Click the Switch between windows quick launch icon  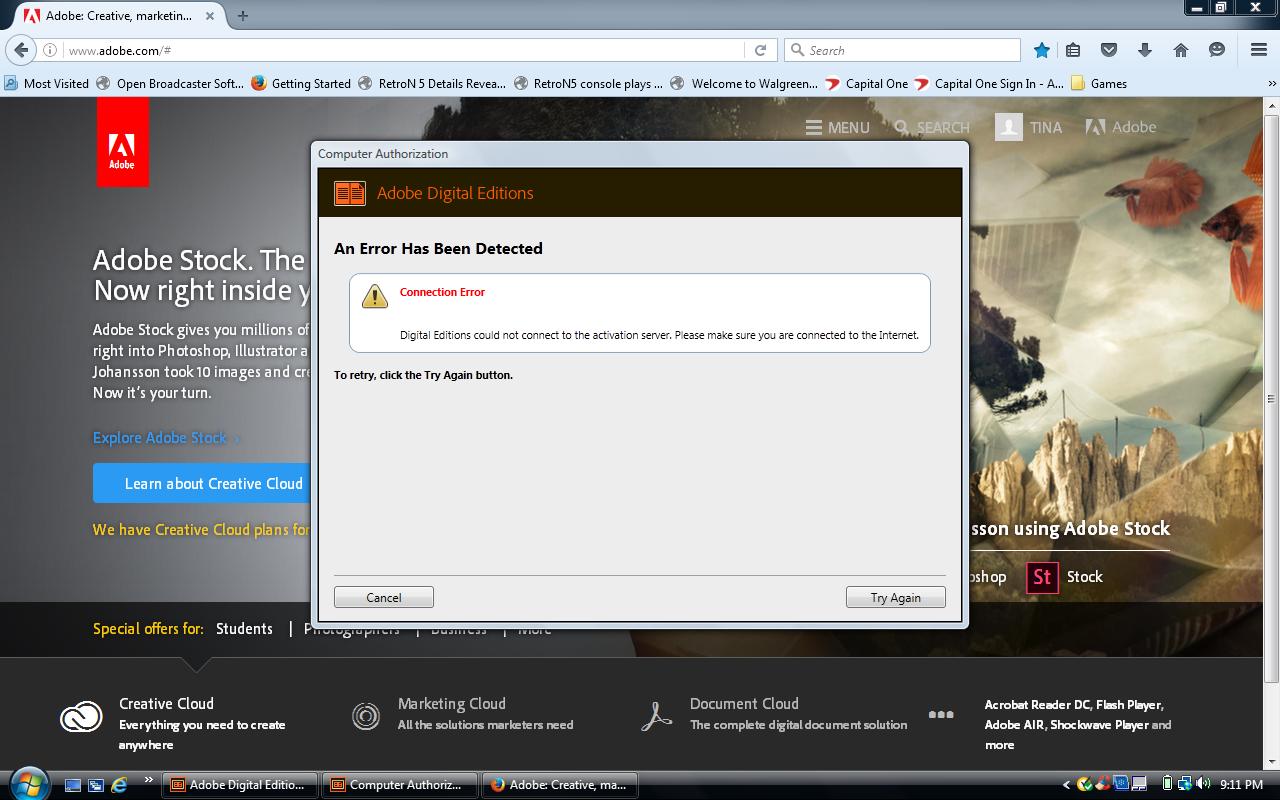tap(96, 785)
